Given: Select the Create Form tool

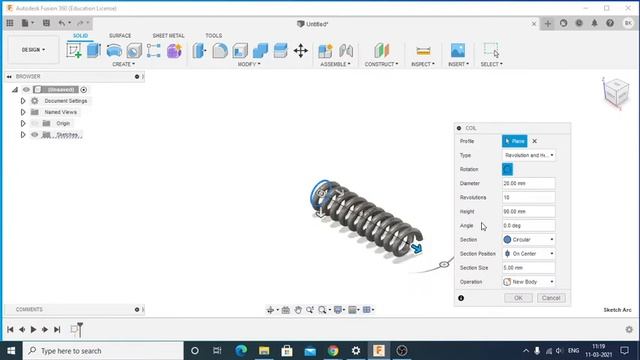Looking at the screenshot, I should pyautogui.click(x=174, y=51).
